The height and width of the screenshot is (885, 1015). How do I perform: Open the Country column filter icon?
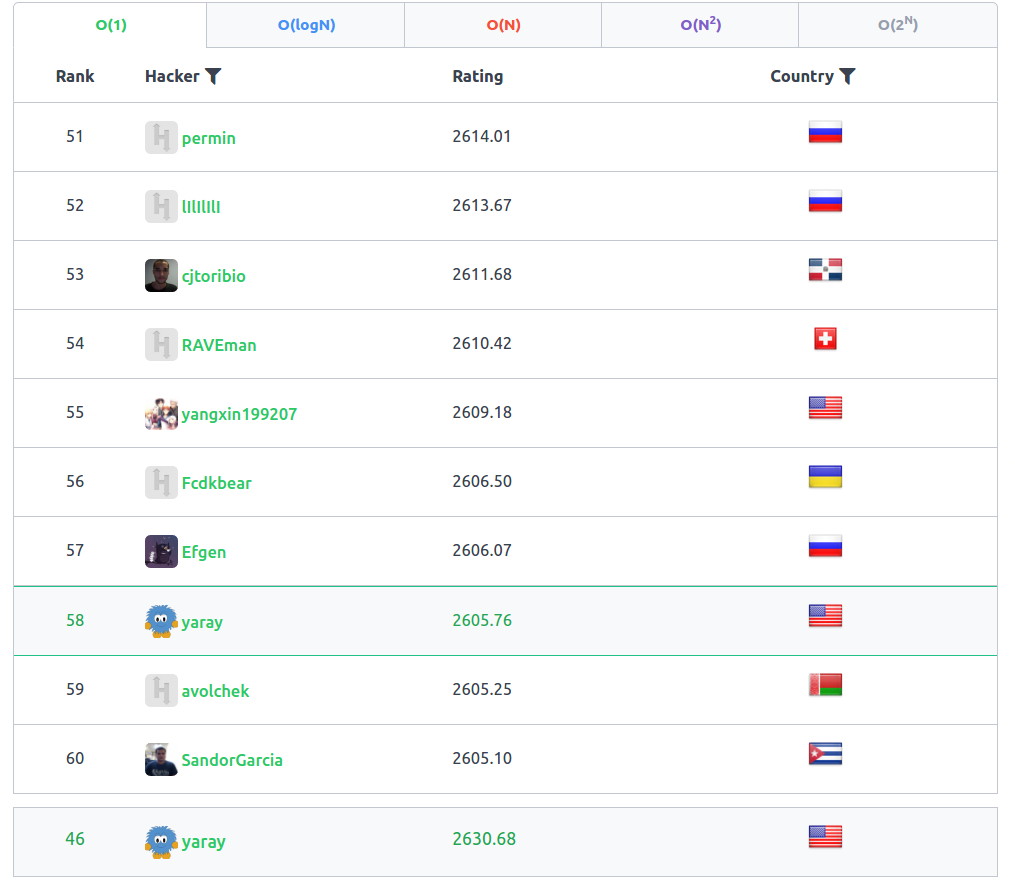[847, 76]
